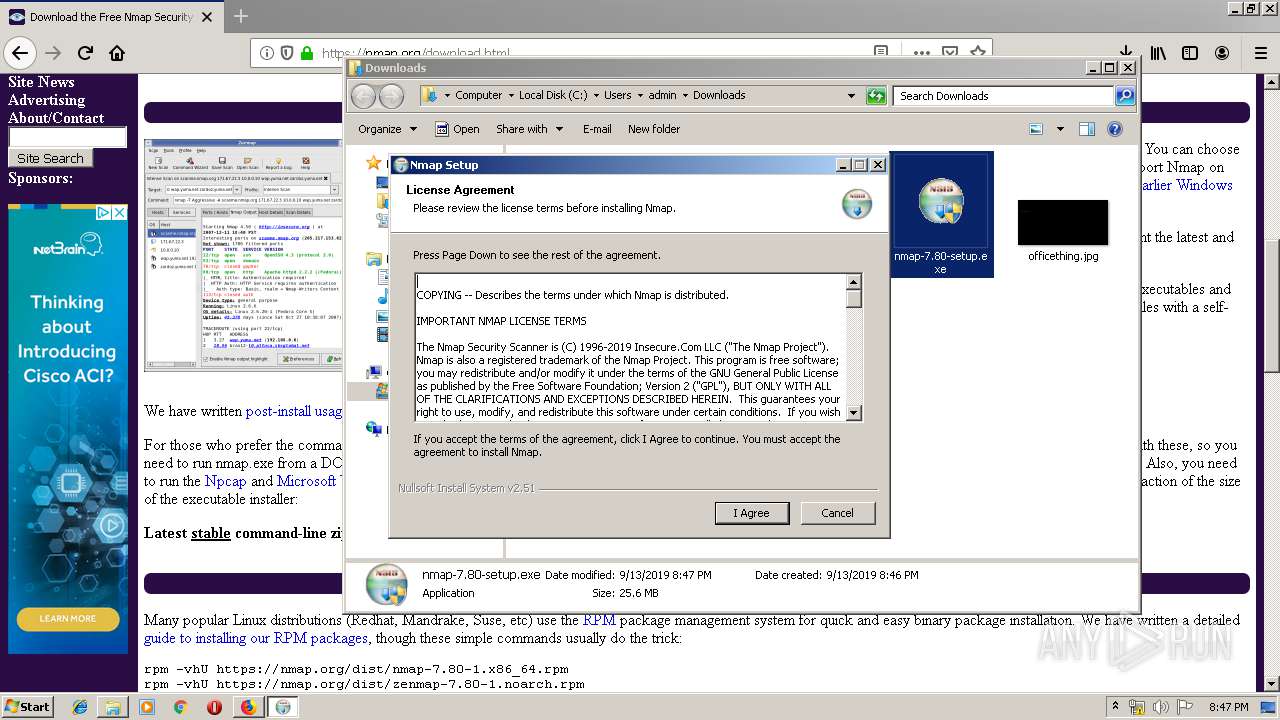Image resolution: width=1280 pixels, height=720 pixels.
Task: Click Site Search button
Action: [x=50, y=158]
